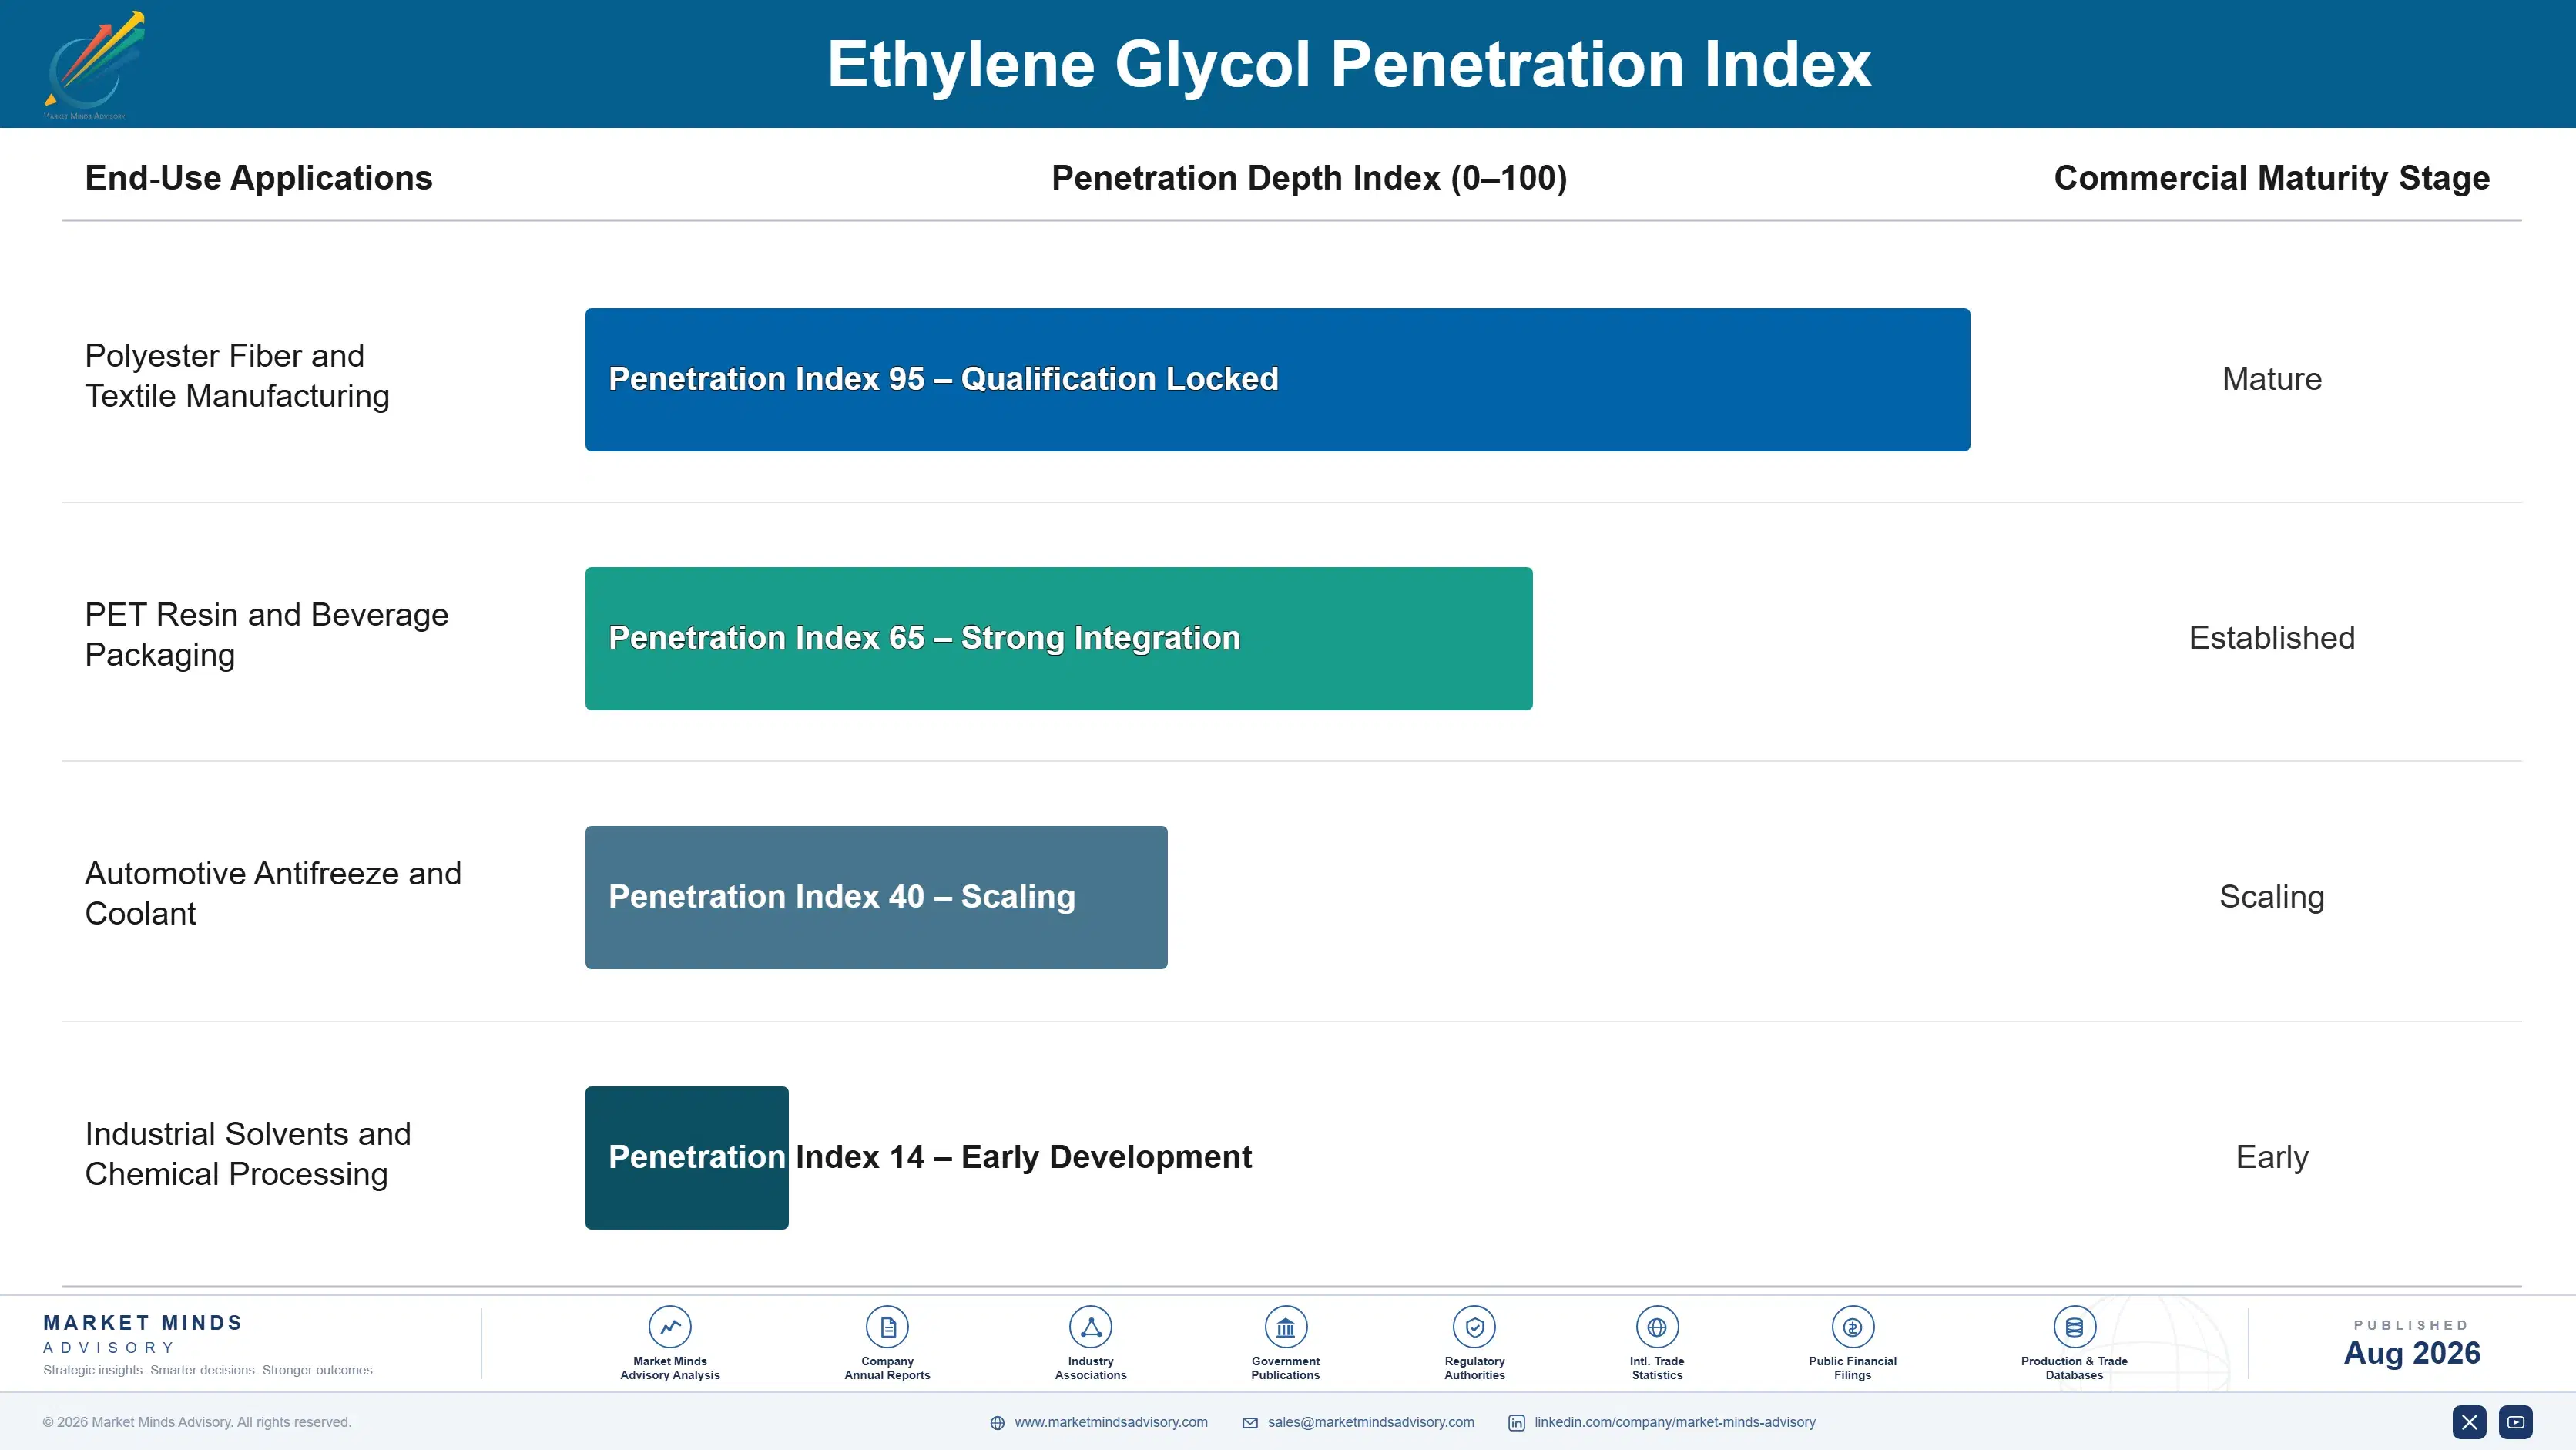
Task: Click the Penetration Index 65 green bar
Action: tap(1058, 639)
